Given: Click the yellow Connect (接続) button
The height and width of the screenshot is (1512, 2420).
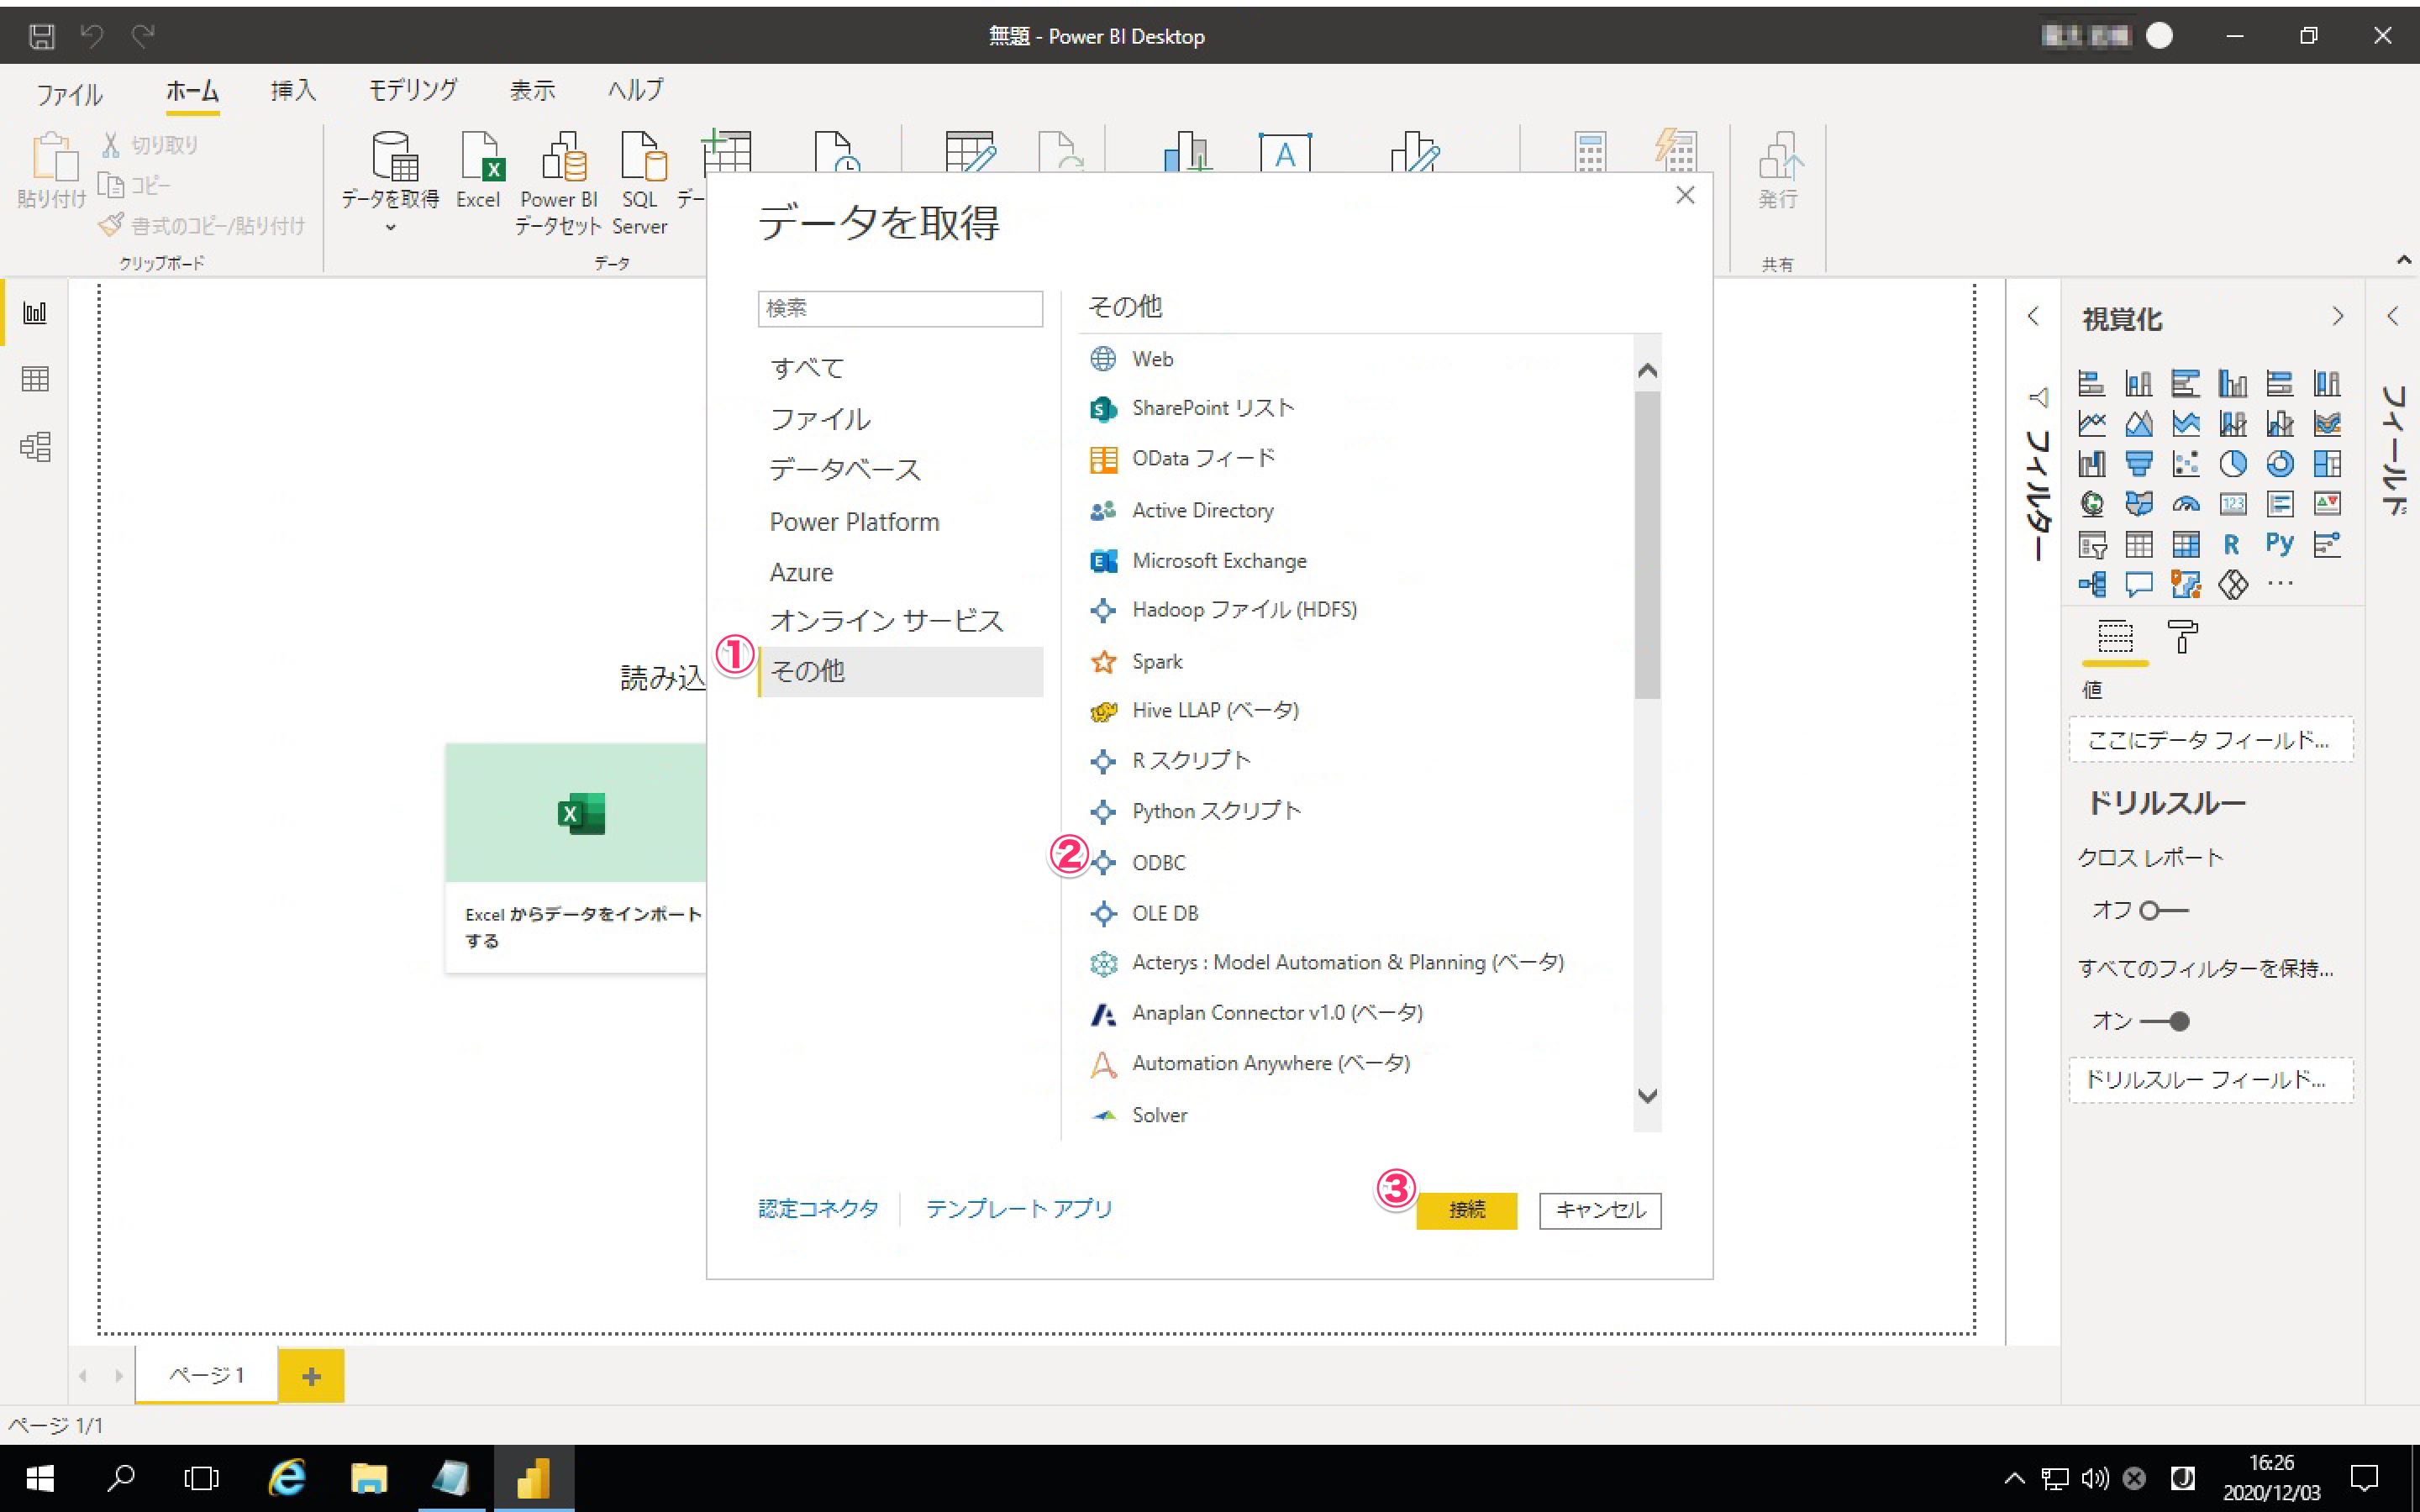Looking at the screenshot, I should (x=1466, y=1210).
